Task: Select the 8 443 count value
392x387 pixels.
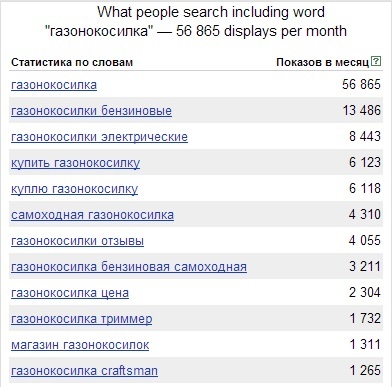Action: [365, 136]
